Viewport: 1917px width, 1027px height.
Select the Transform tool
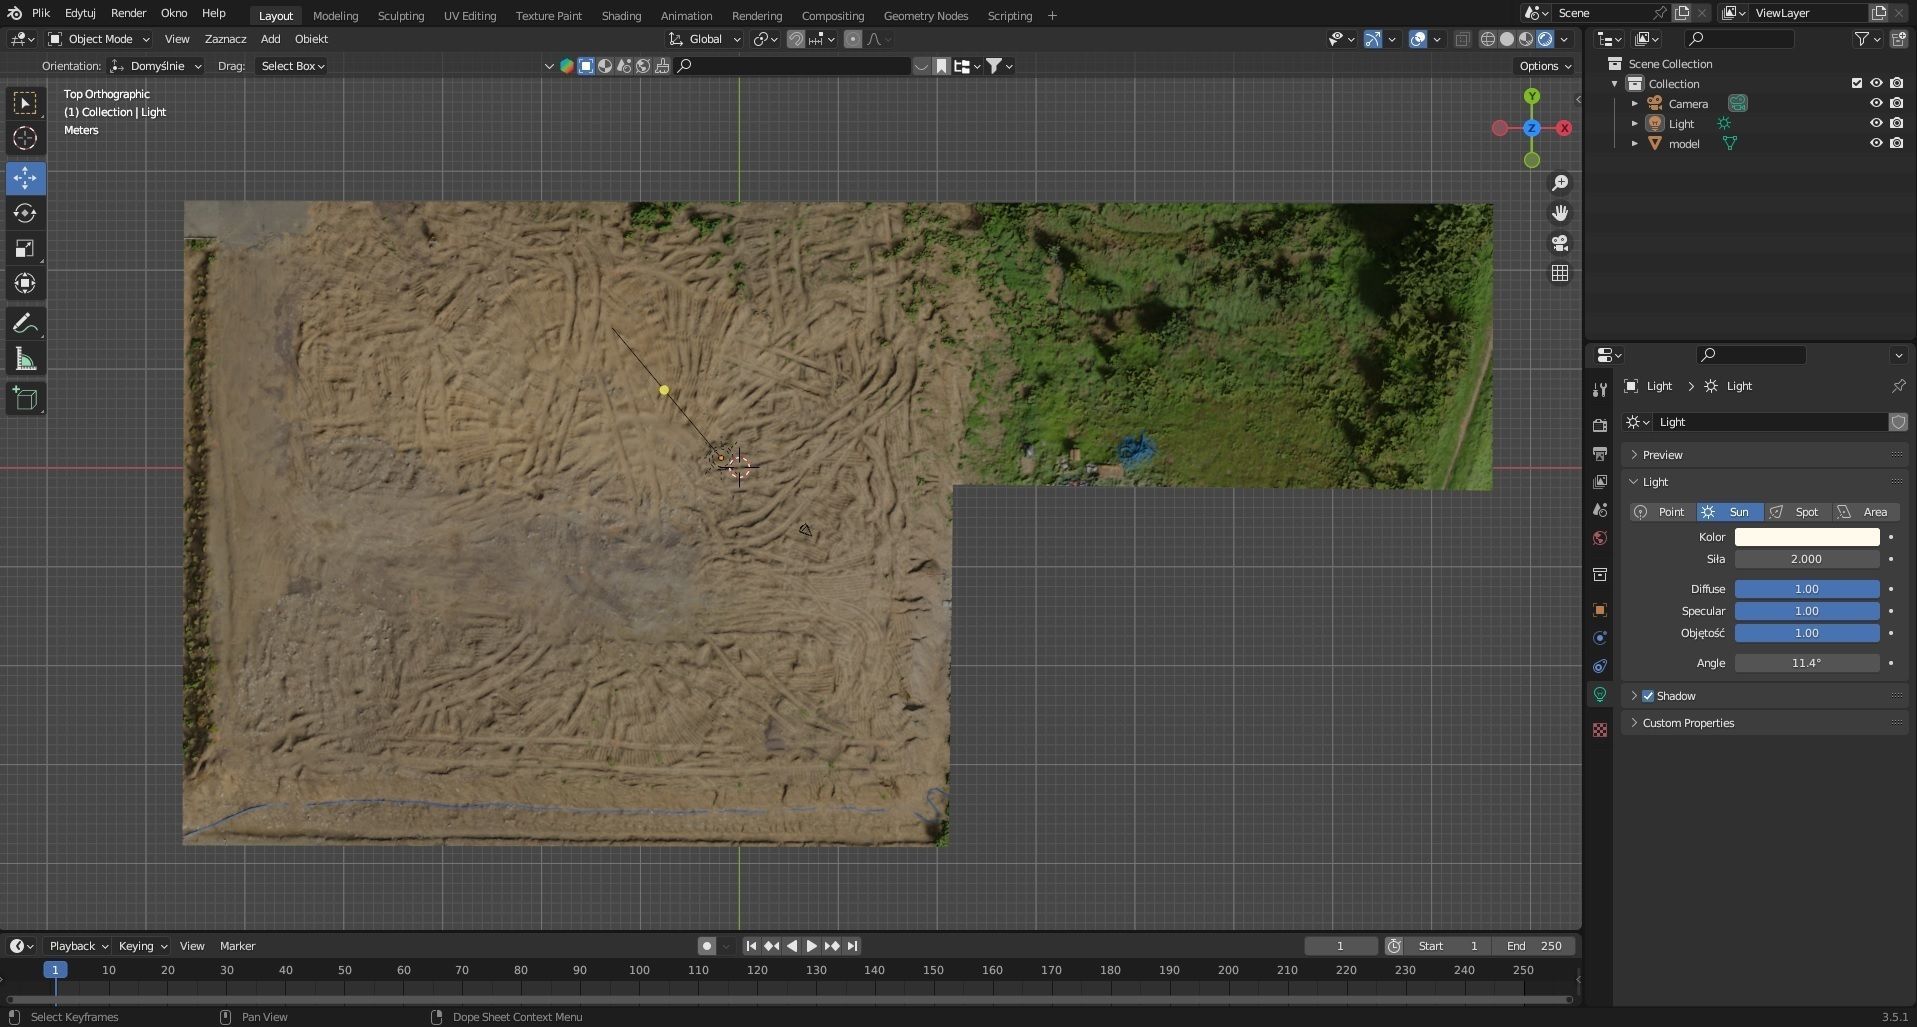pos(25,283)
